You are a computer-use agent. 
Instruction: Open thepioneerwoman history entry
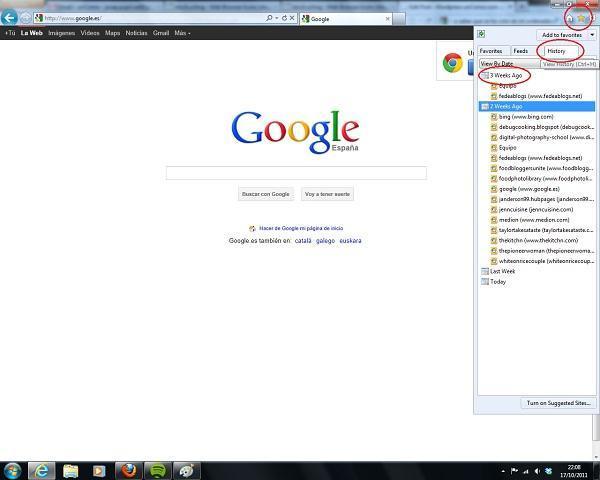(542, 251)
